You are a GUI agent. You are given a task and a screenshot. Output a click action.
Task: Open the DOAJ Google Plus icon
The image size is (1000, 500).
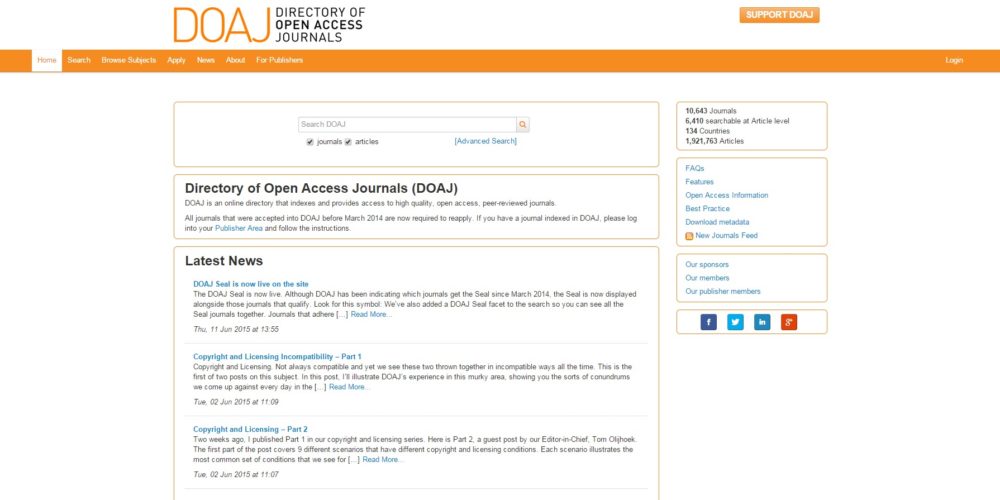click(x=789, y=322)
